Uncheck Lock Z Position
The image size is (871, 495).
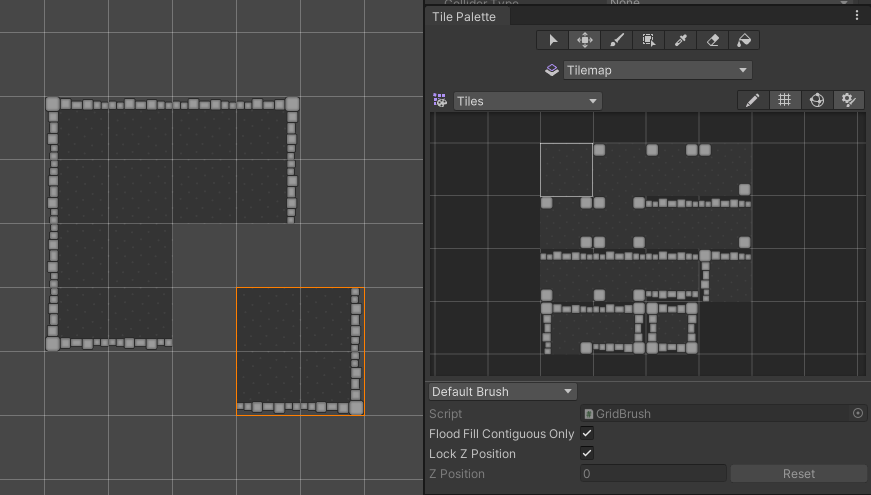point(587,453)
